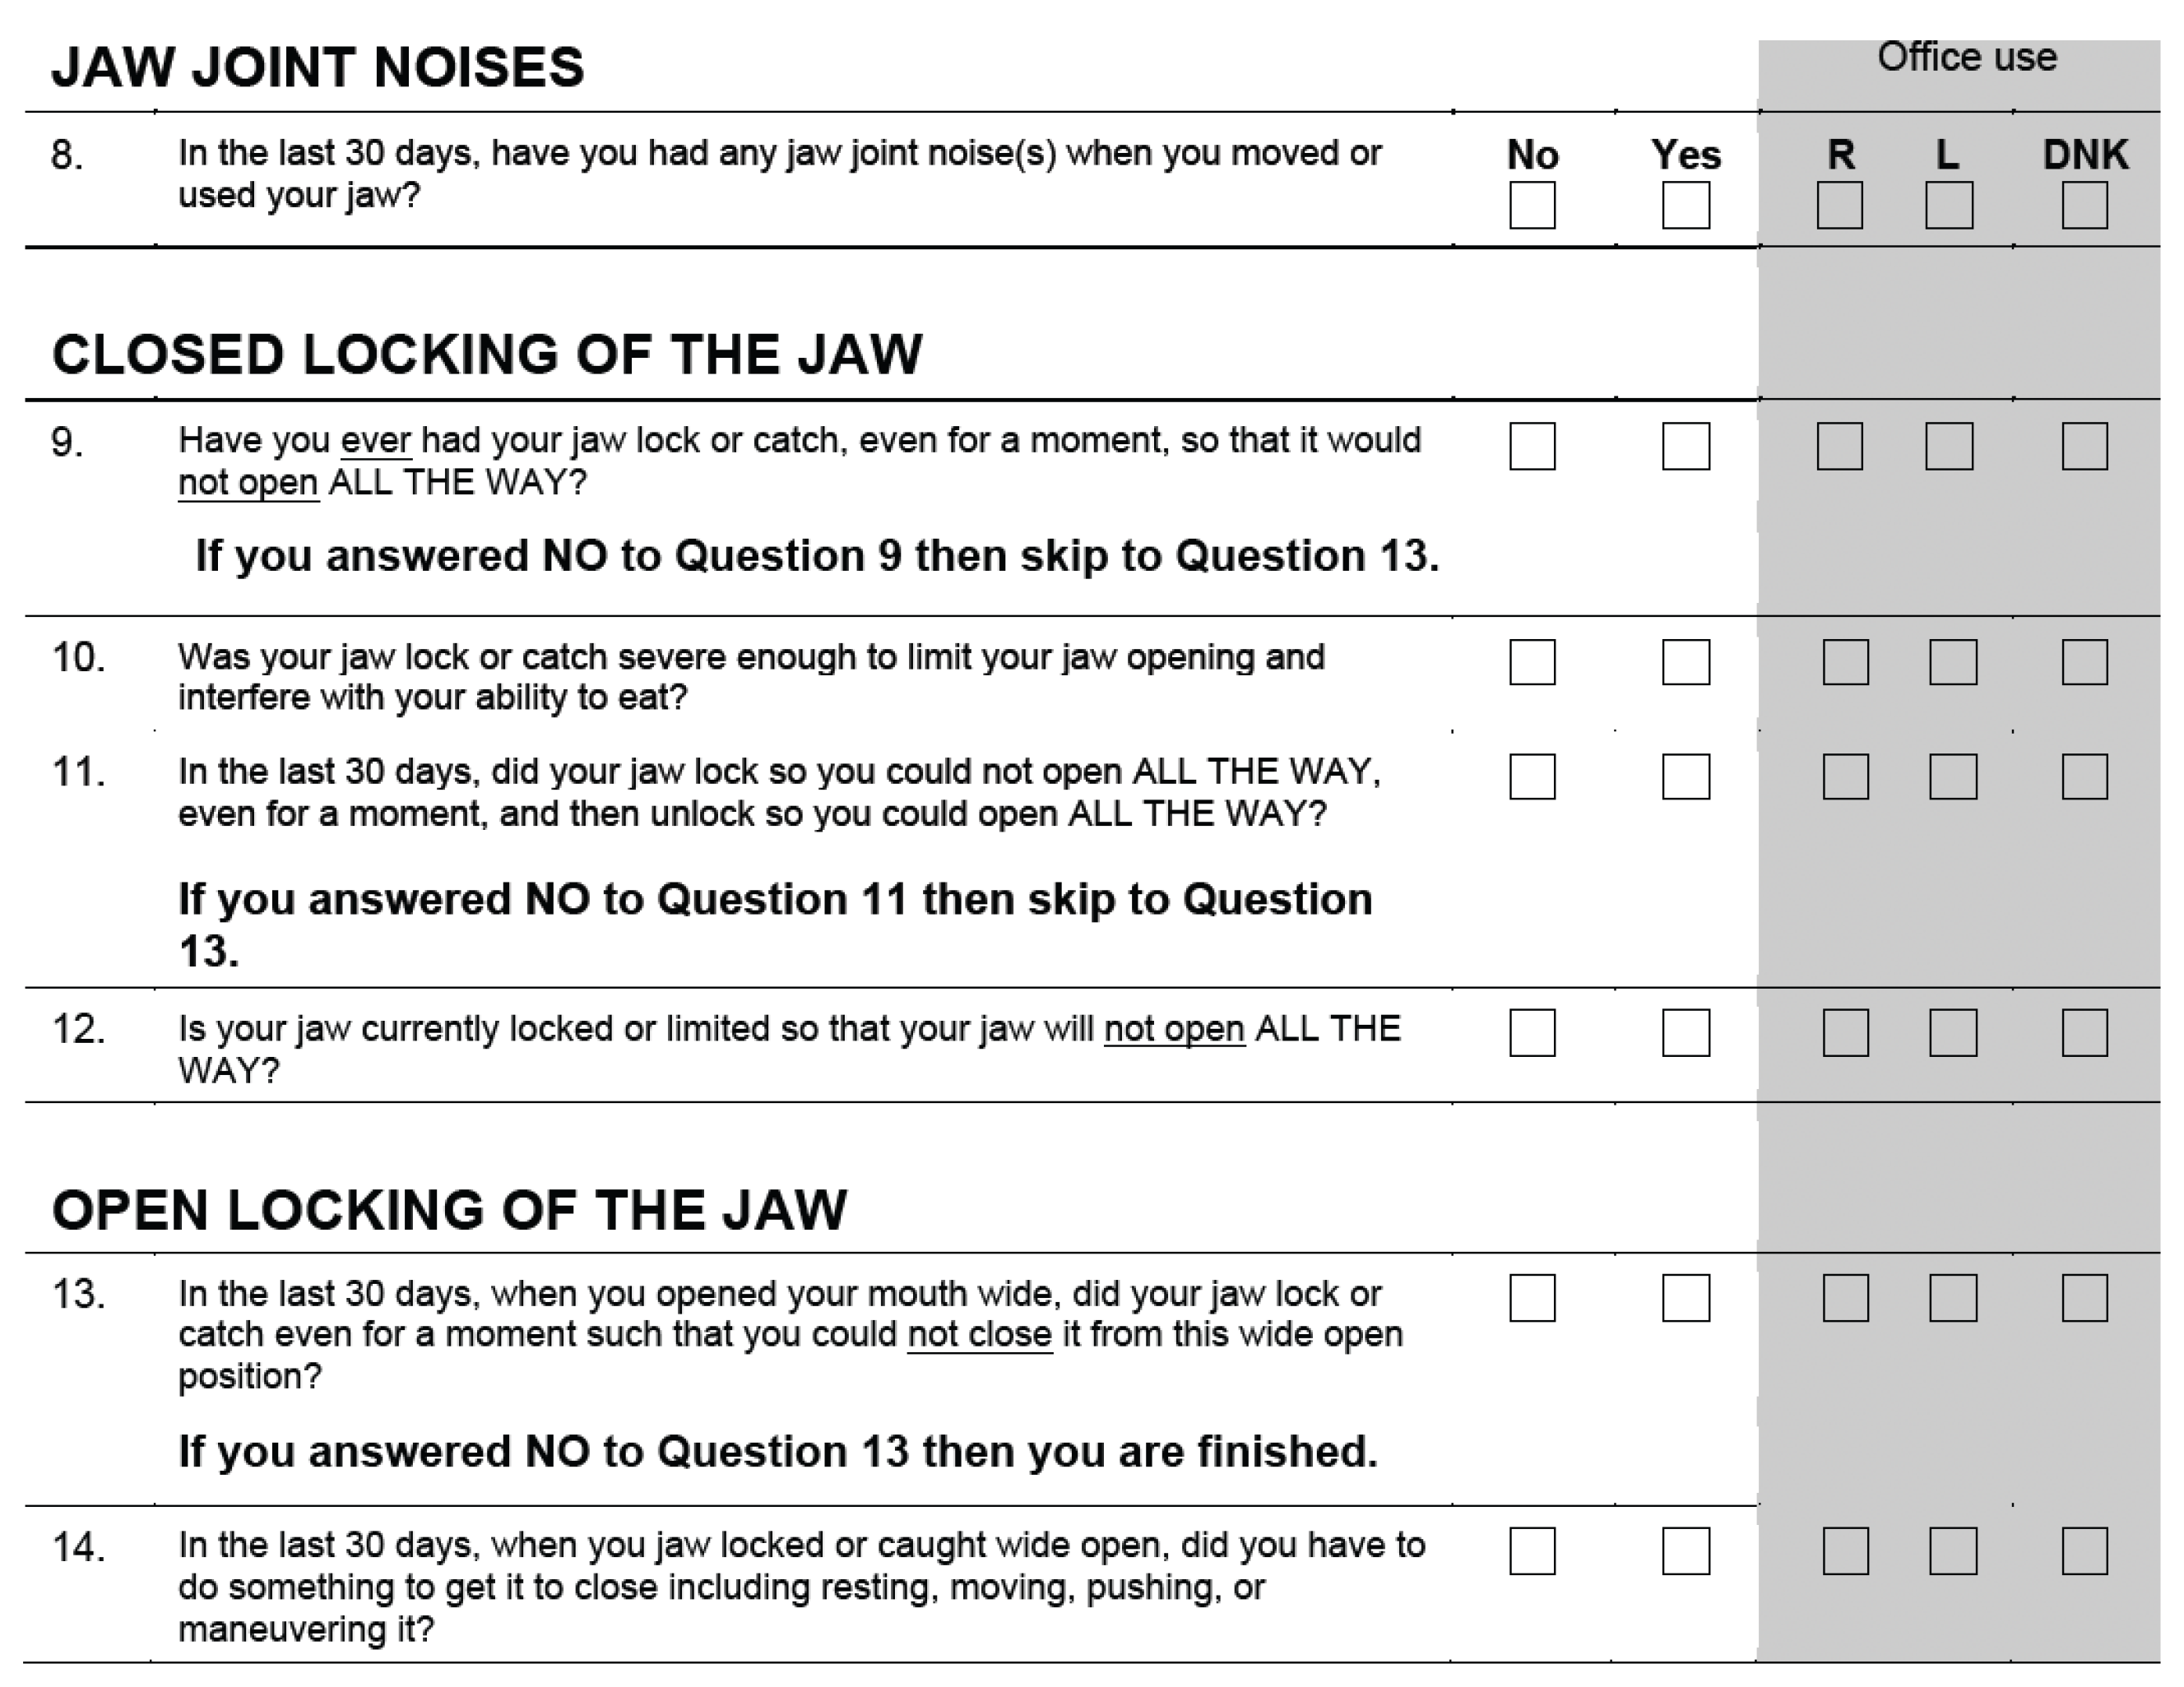Tick the R office-use box for question 8
2184x1687 pixels.
click(x=1839, y=206)
